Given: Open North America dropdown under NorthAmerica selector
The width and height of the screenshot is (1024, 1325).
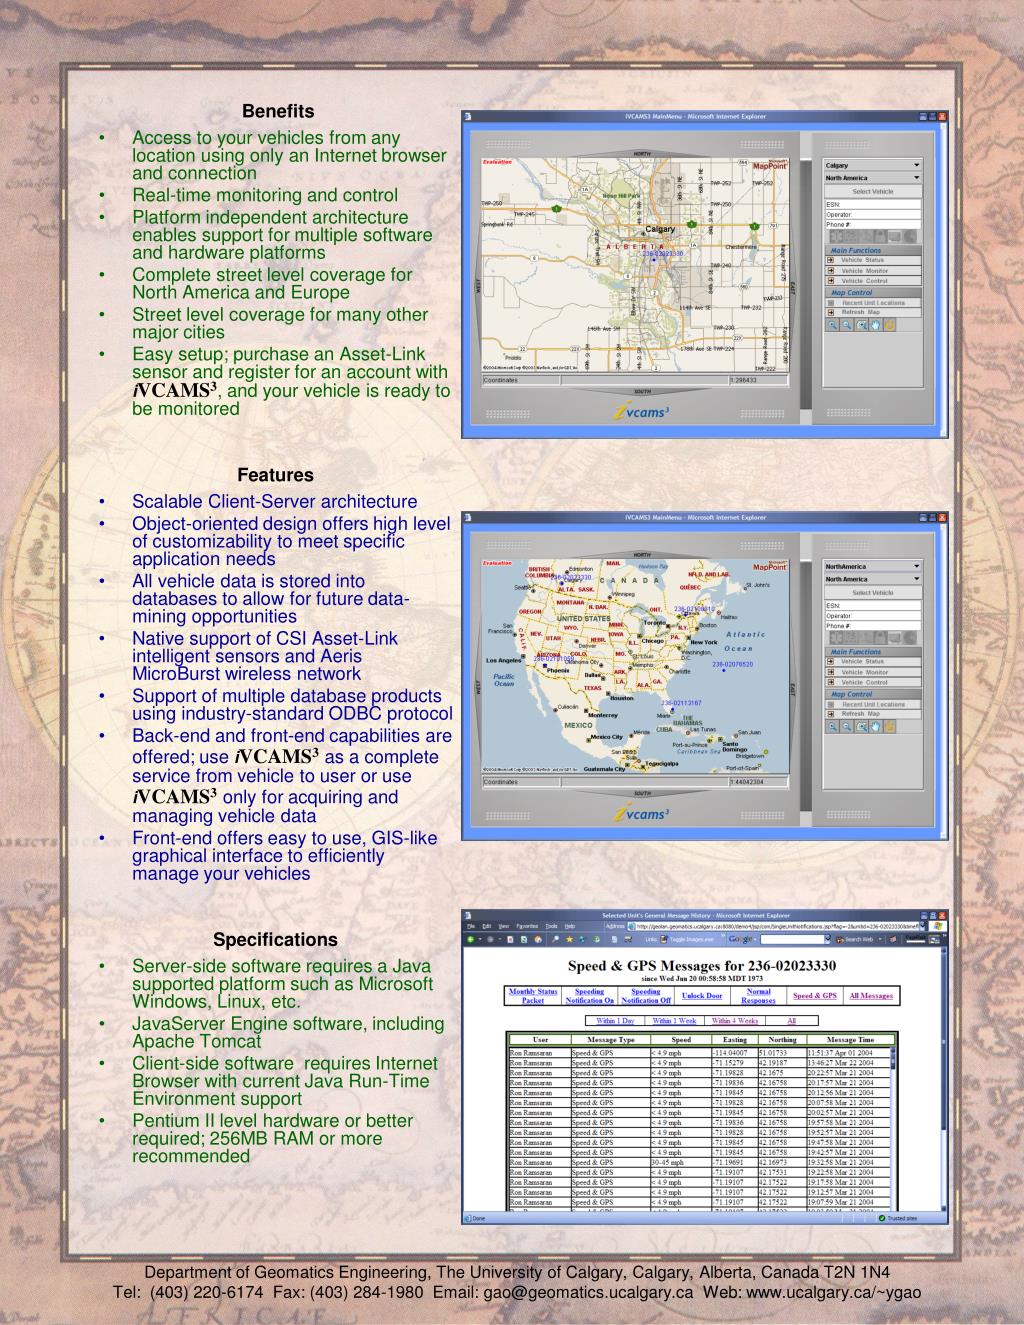Looking at the screenshot, I should 873,579.
